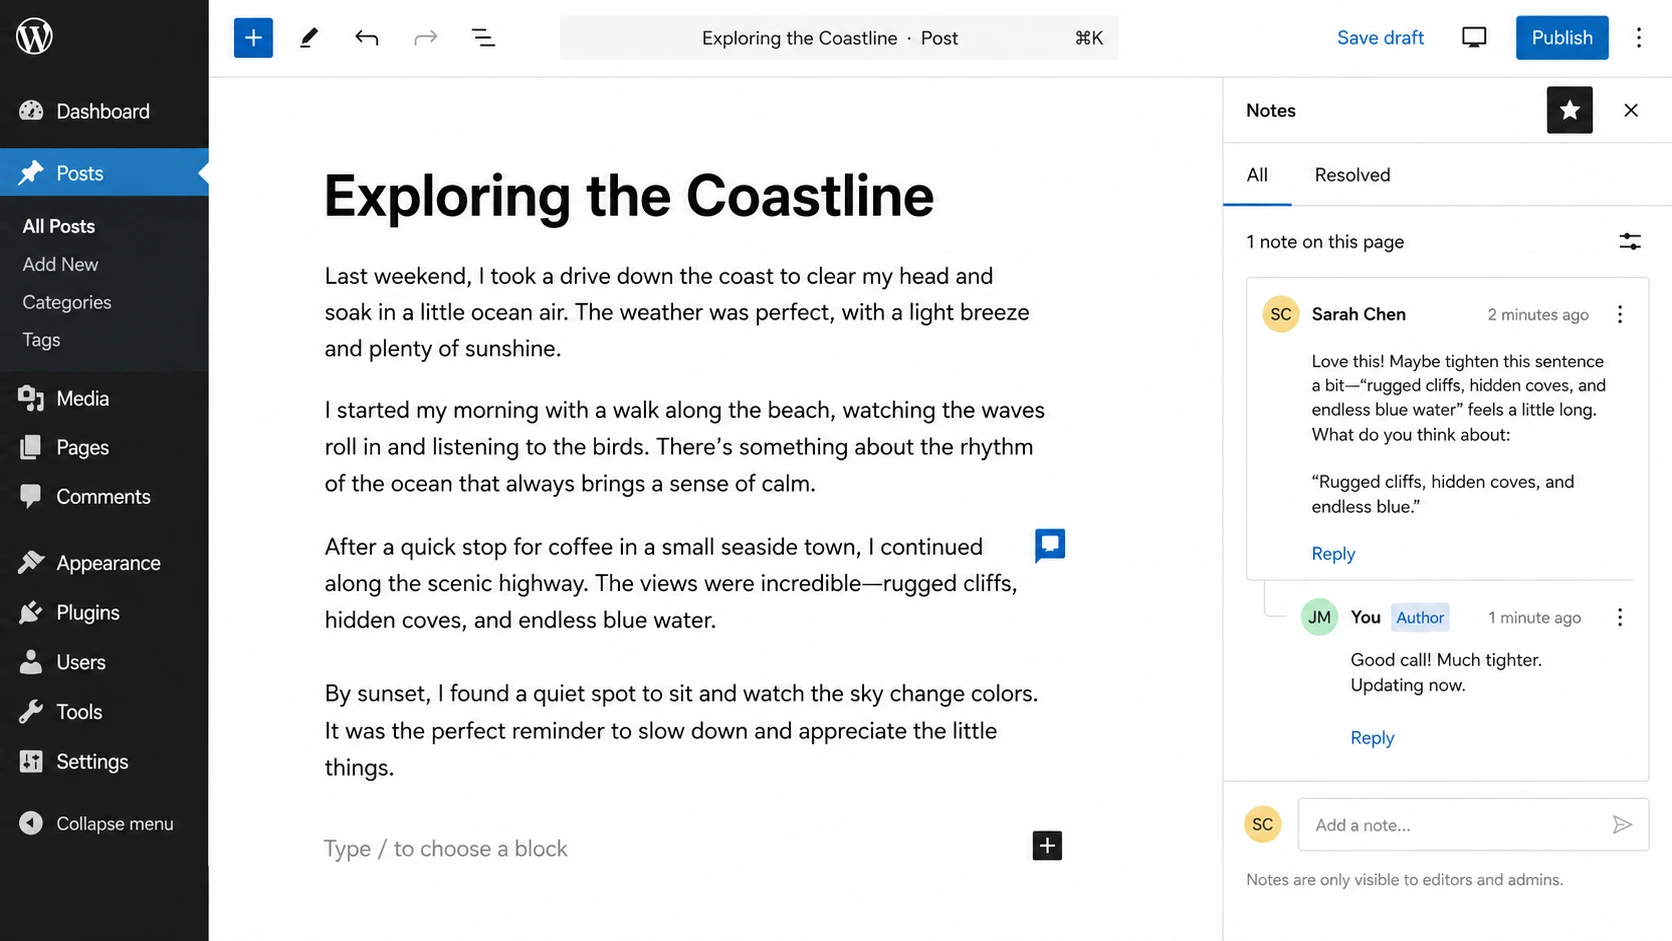The height and width of the screenshot is (941, 1672).
Task: Open the Document Overview list icon
Action: click(x=483, y=38)
